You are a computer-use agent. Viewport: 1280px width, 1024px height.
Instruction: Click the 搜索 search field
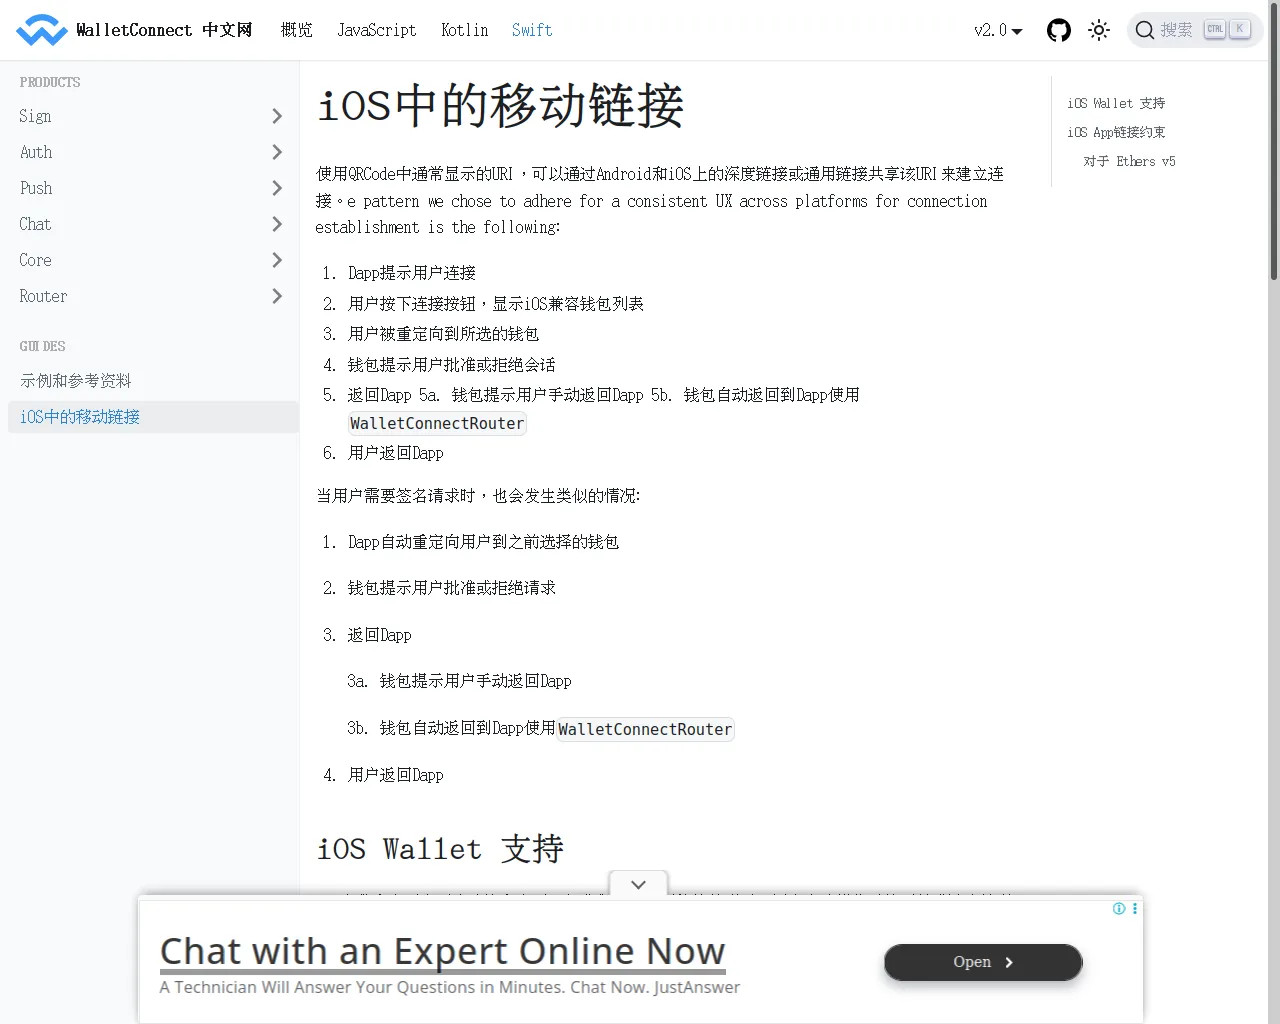click(1195, 30)
